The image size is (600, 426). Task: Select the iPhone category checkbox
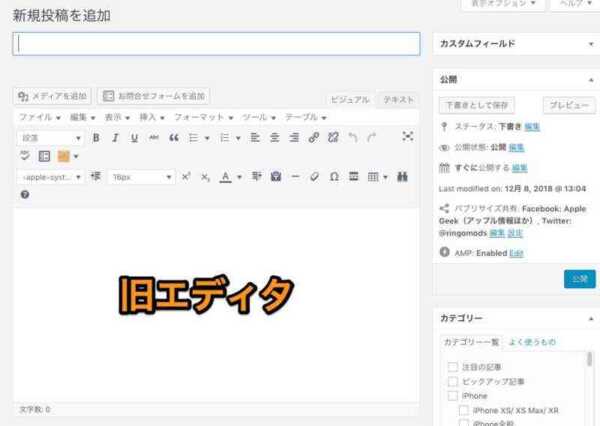453,396
